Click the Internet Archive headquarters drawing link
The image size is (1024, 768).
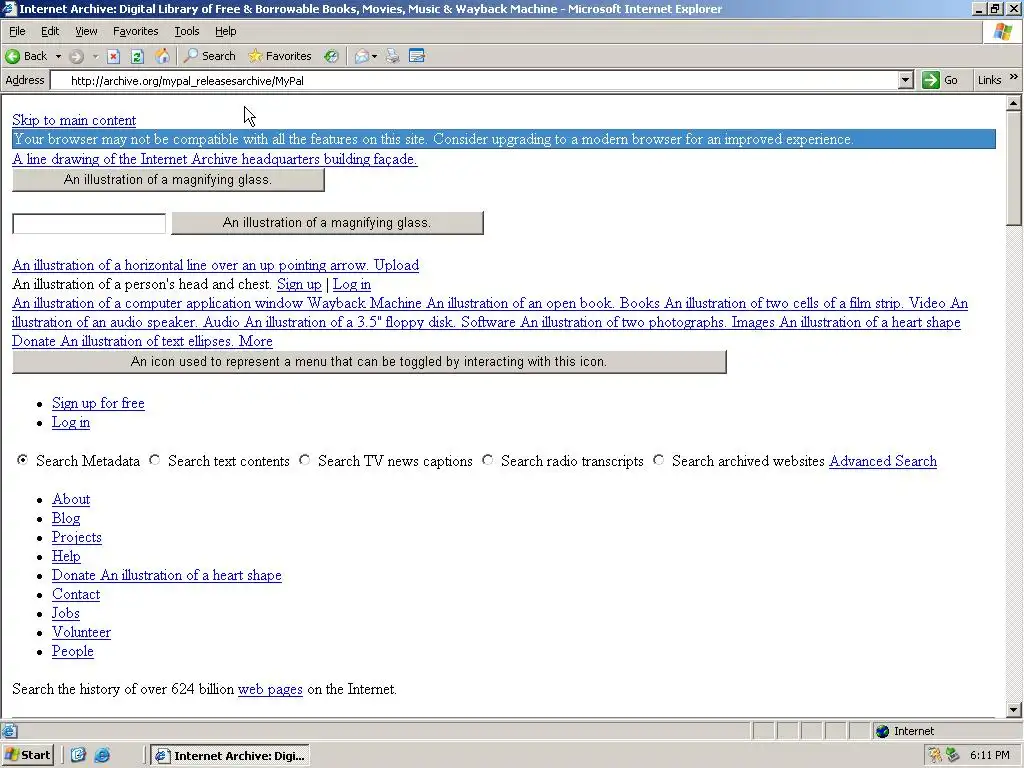pyautogui.click(x=214, y=159)
